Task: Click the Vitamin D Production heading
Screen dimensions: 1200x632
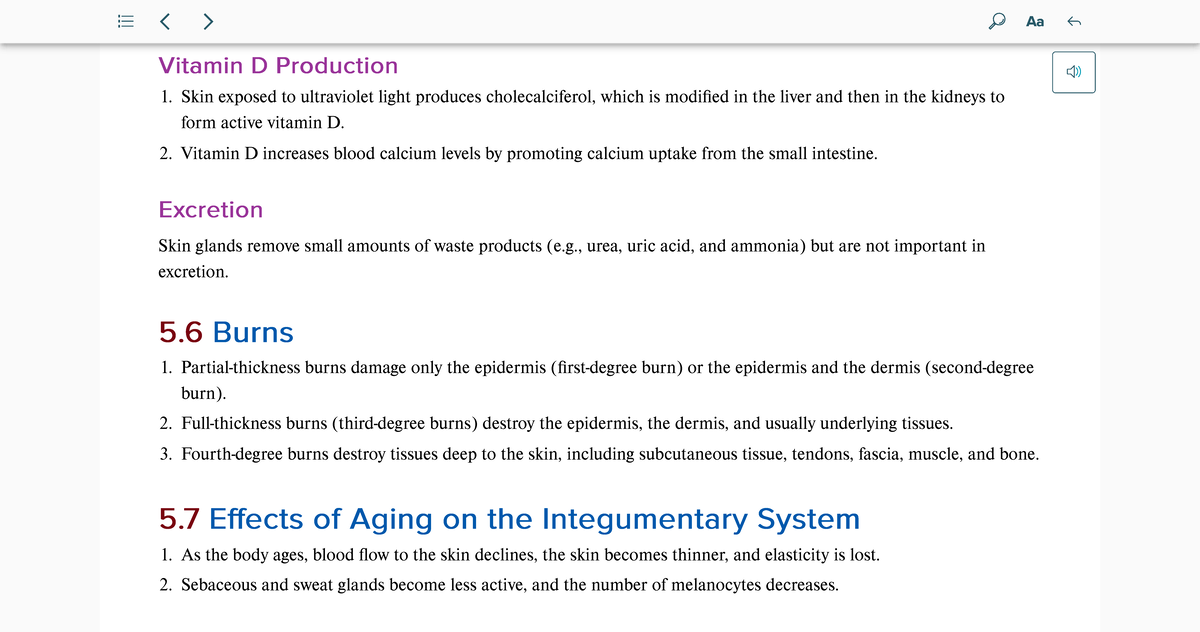Action: [277, 65]
